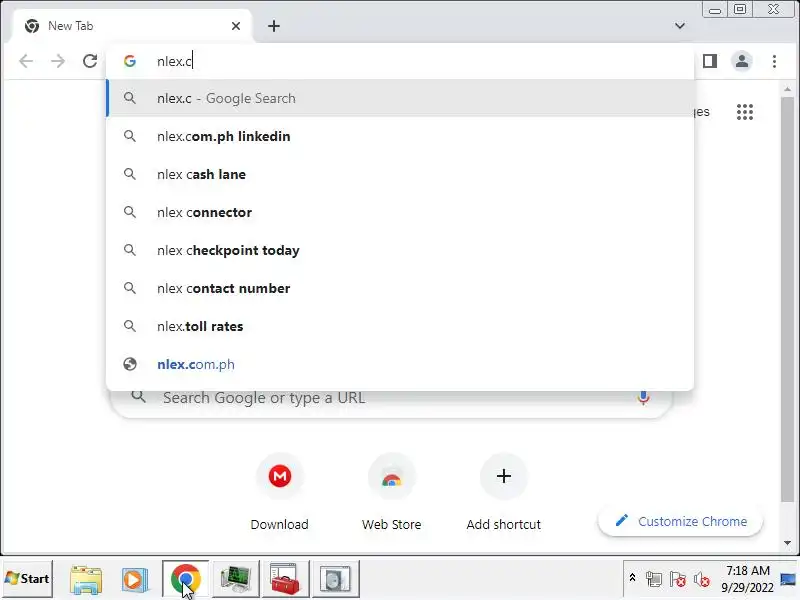This screenshot has width=800, height=600.
Task: Close the New Tab tab
Action: tap(236, 26)
